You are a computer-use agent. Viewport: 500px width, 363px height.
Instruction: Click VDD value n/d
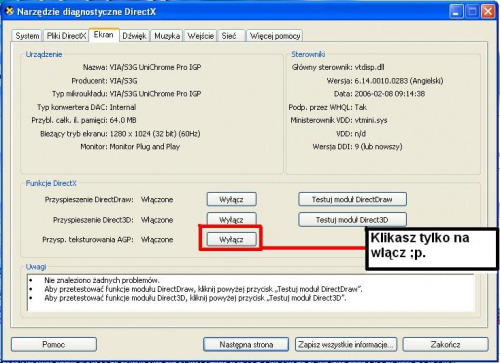coord(360,134)
